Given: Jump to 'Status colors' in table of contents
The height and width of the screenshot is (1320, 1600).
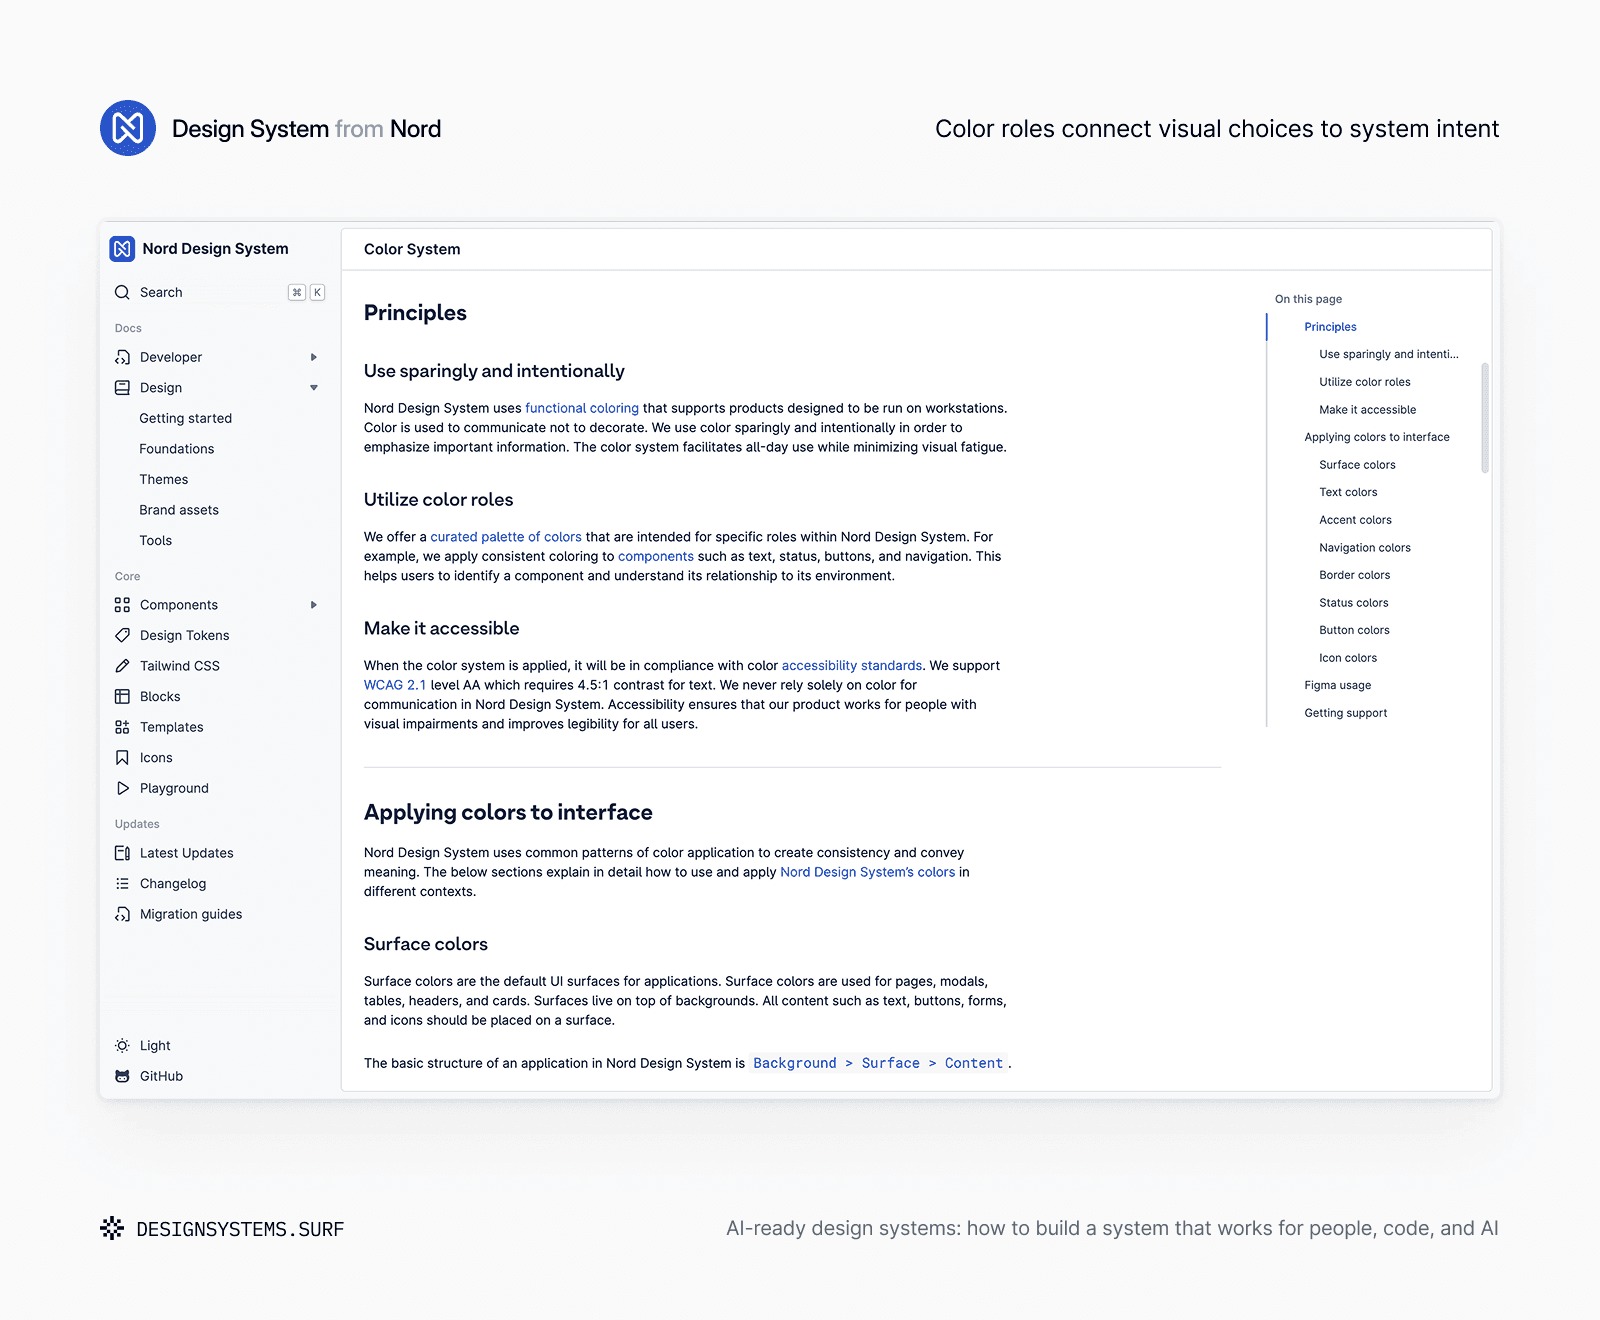Looking at the screenshot, I should point(1354,603).
